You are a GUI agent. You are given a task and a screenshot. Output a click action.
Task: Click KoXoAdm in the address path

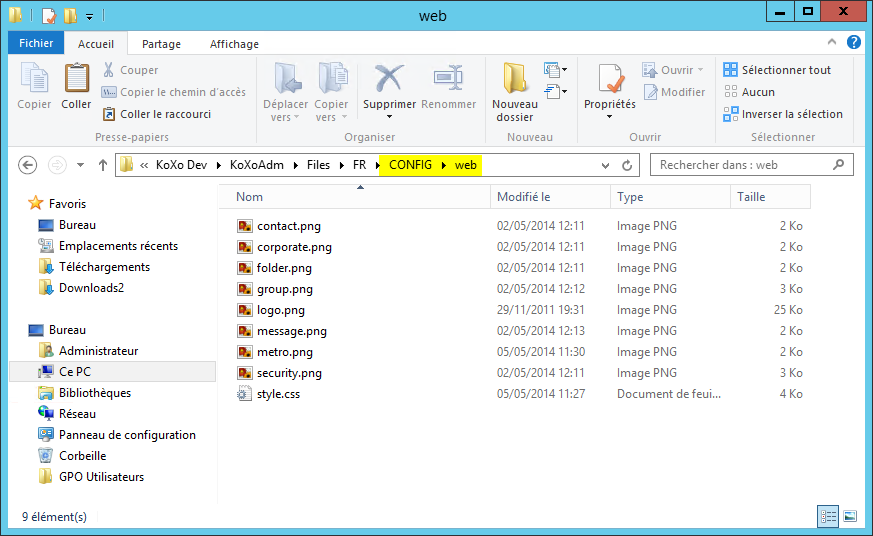pos(257,165)
